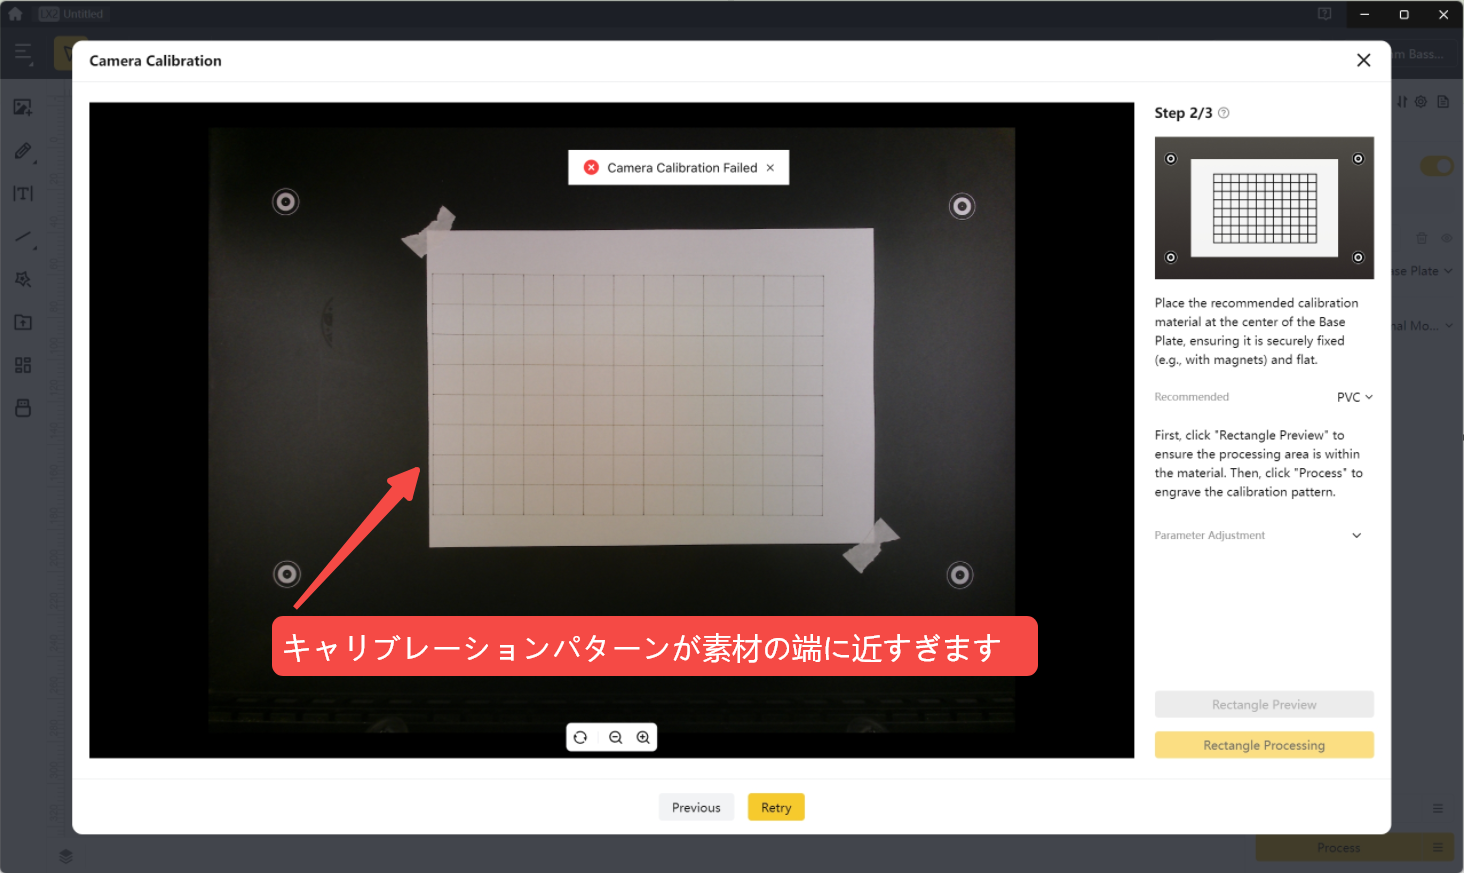Go to Home in the main window
Viewport: 1464px width, 873px height.
[15, 14]
